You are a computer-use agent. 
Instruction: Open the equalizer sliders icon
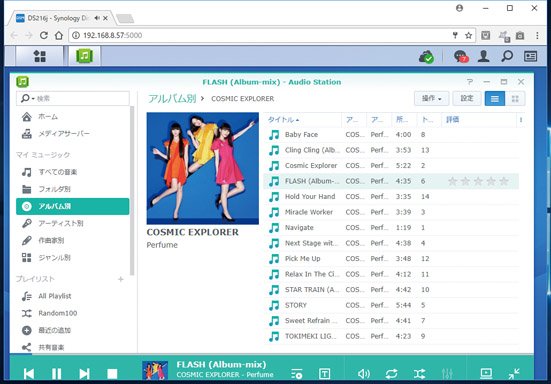(447, 374)
